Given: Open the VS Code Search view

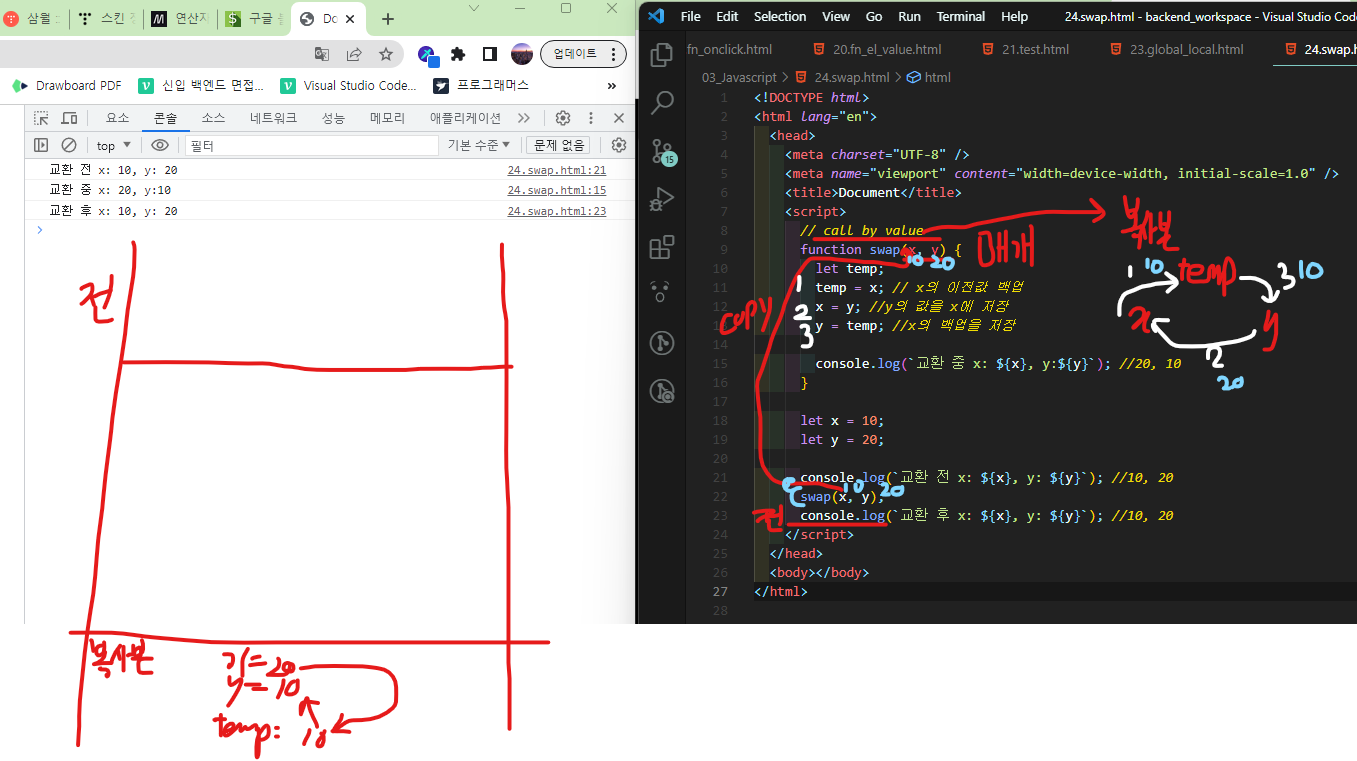Looking at the screenshot, I should 662,102.
